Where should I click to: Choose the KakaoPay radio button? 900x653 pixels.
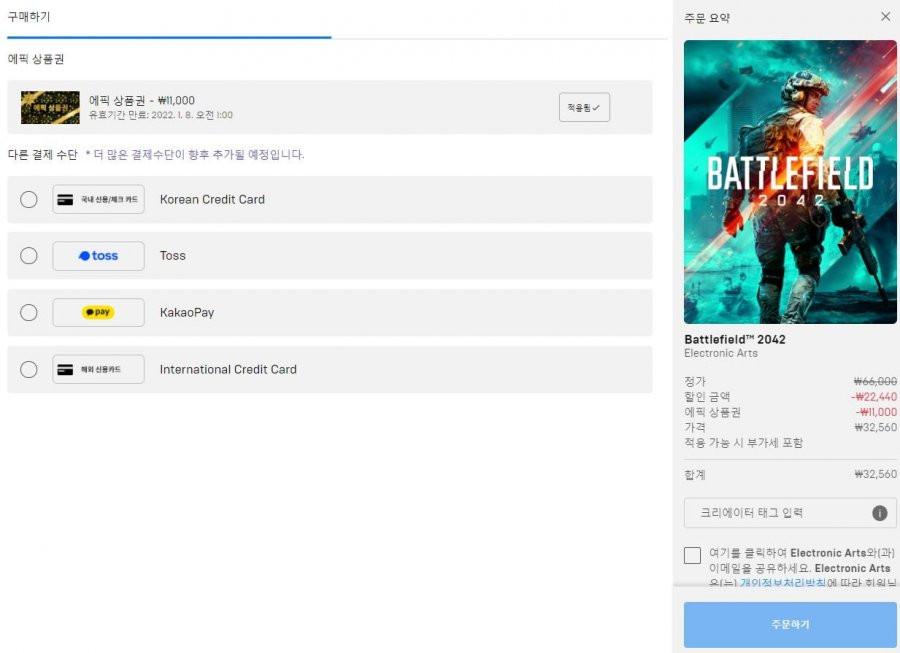pyautogui.click(x=29, y=313)
